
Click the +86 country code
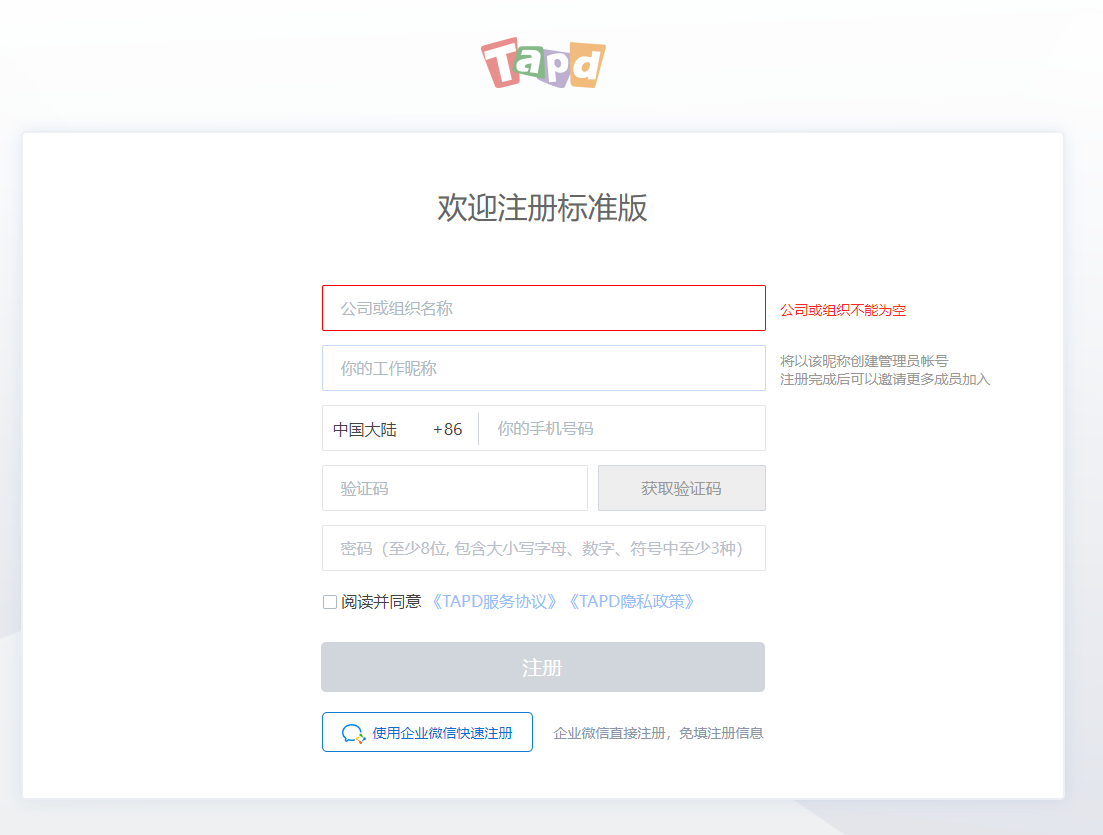tap(447, 429)
